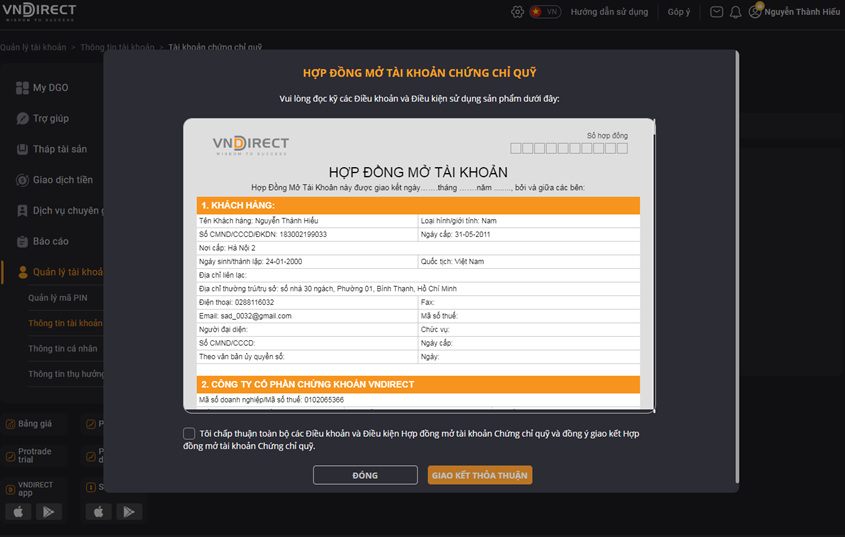This screenshot has width=845, height=537.
Task: Download VNDIRECT app from Apple store
Action: 18,512
